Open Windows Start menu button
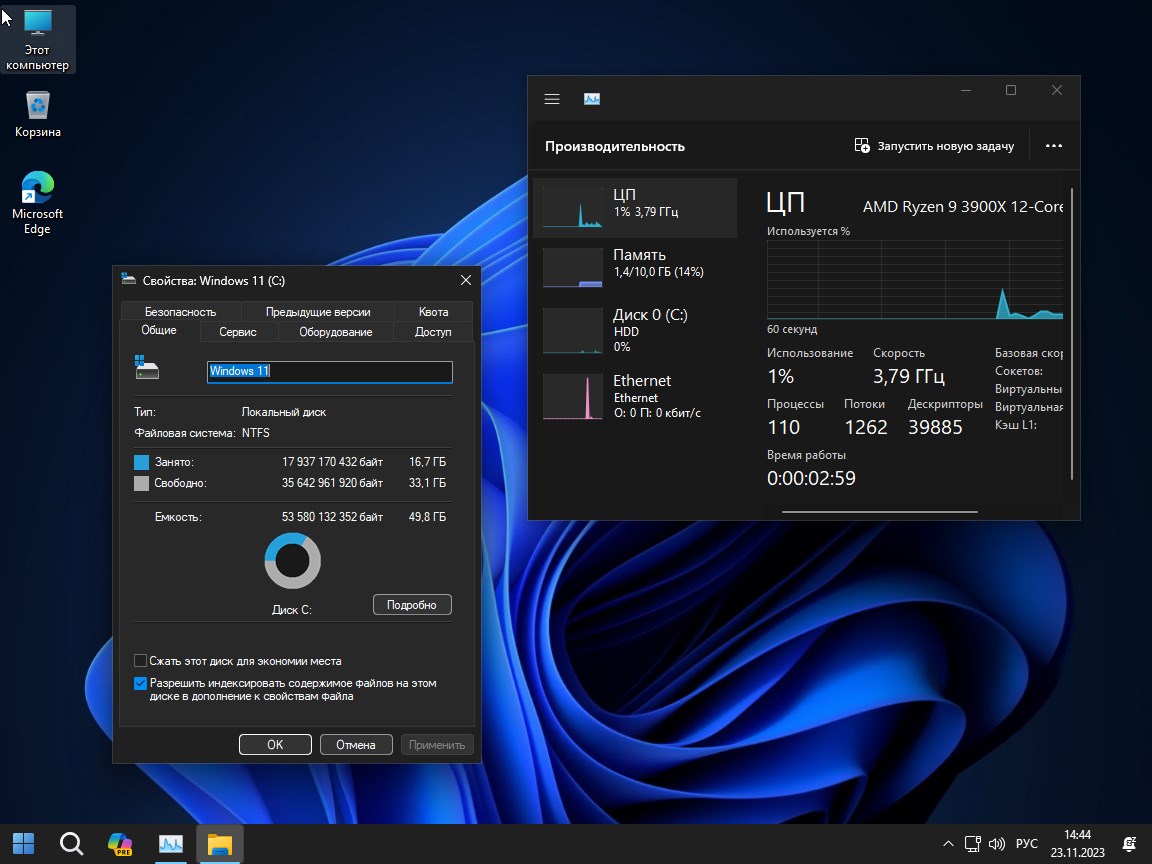Image resolution: width=1152 pixels, height=864 pixels. (x=24, y=844)
